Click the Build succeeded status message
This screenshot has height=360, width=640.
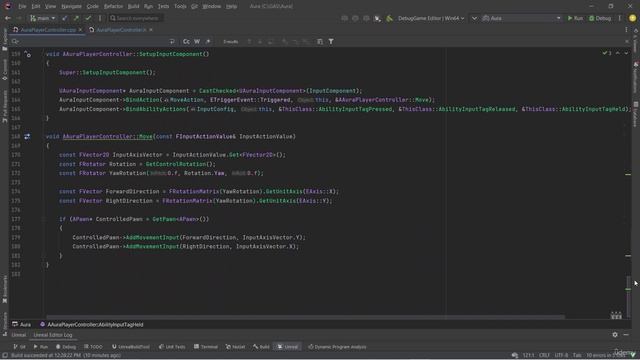66,356
